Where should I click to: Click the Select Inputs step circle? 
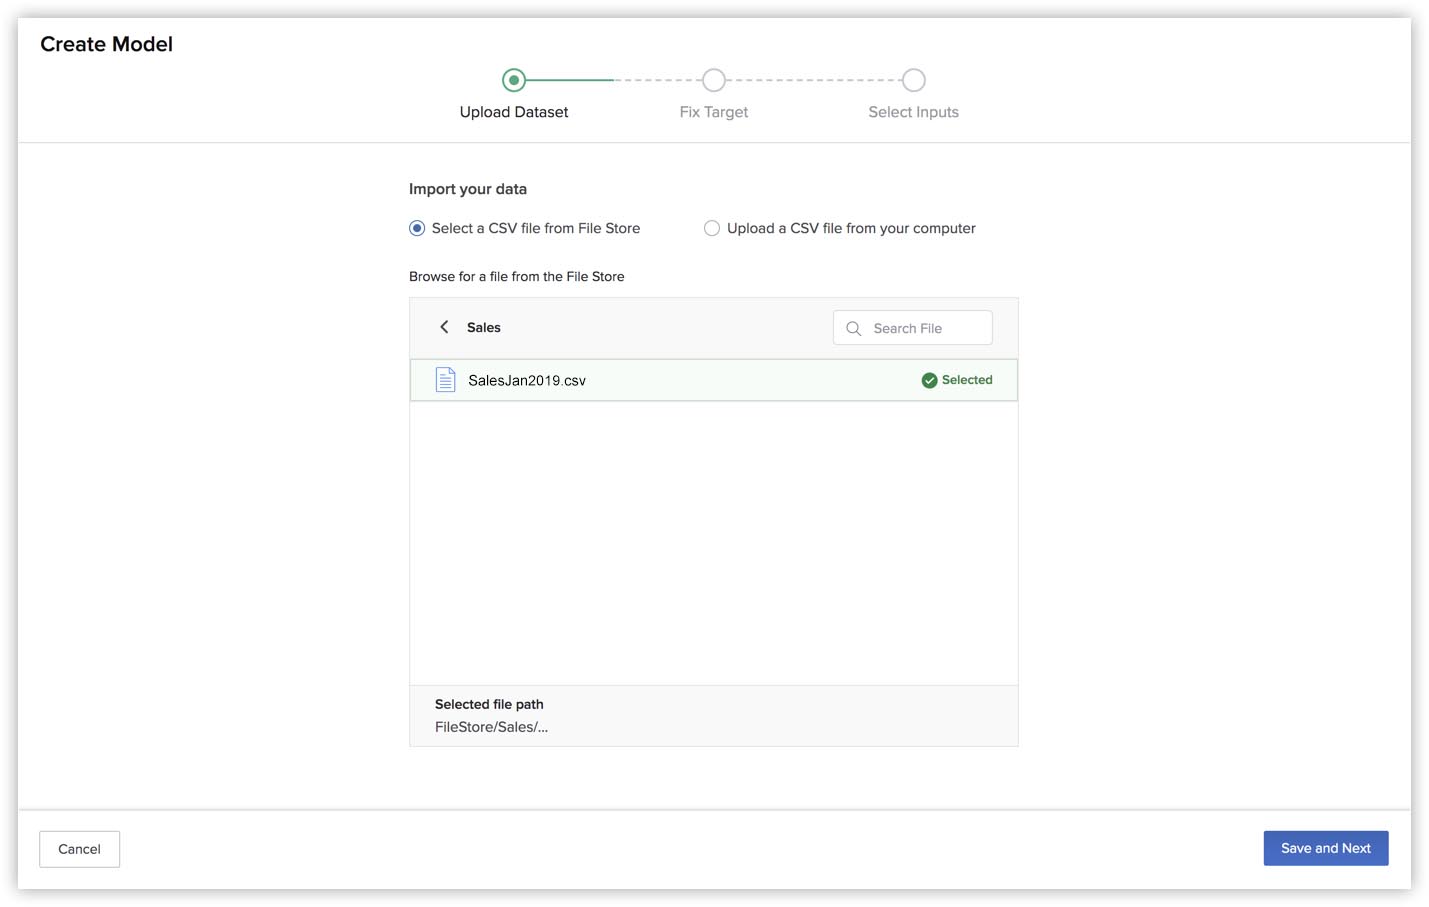pos(913,80)
